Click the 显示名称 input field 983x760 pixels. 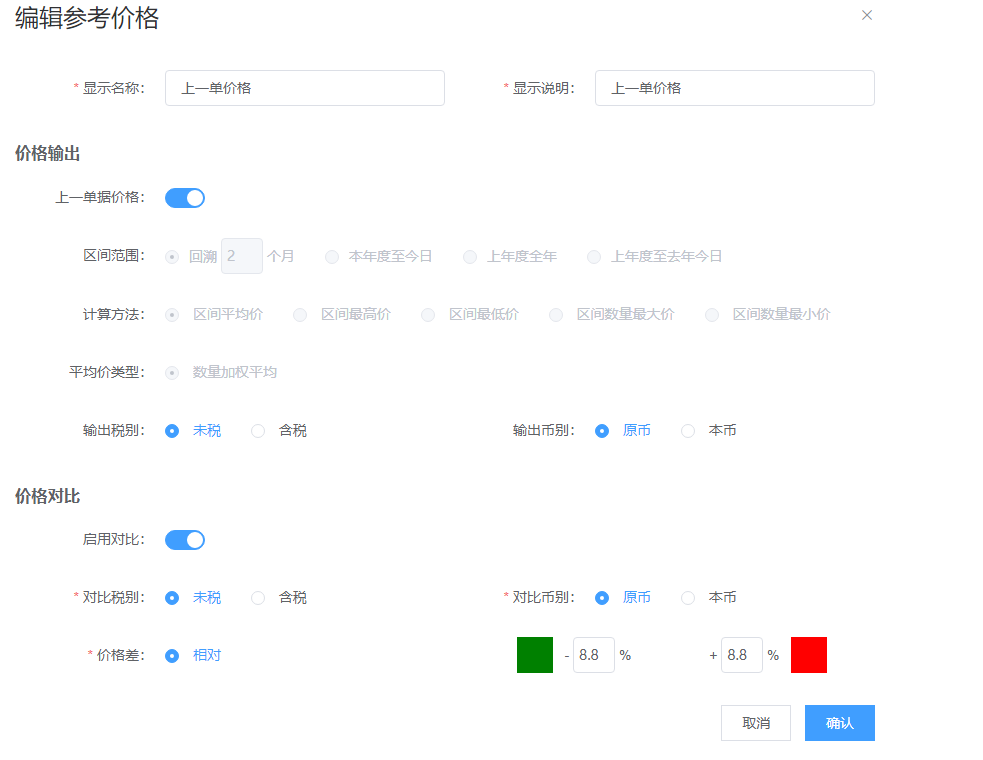(x=304, y=88)
